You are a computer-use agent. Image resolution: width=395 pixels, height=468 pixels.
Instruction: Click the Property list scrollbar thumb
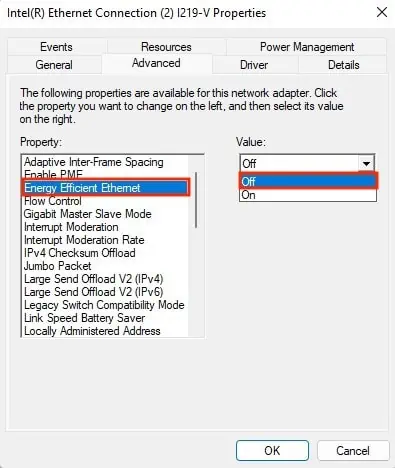tap(196, 200)
